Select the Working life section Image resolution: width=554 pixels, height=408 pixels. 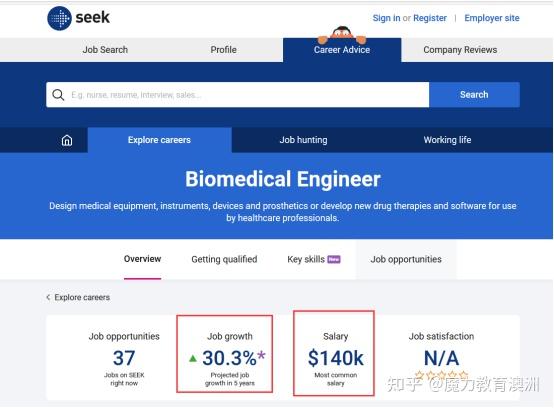coord(447,140)
